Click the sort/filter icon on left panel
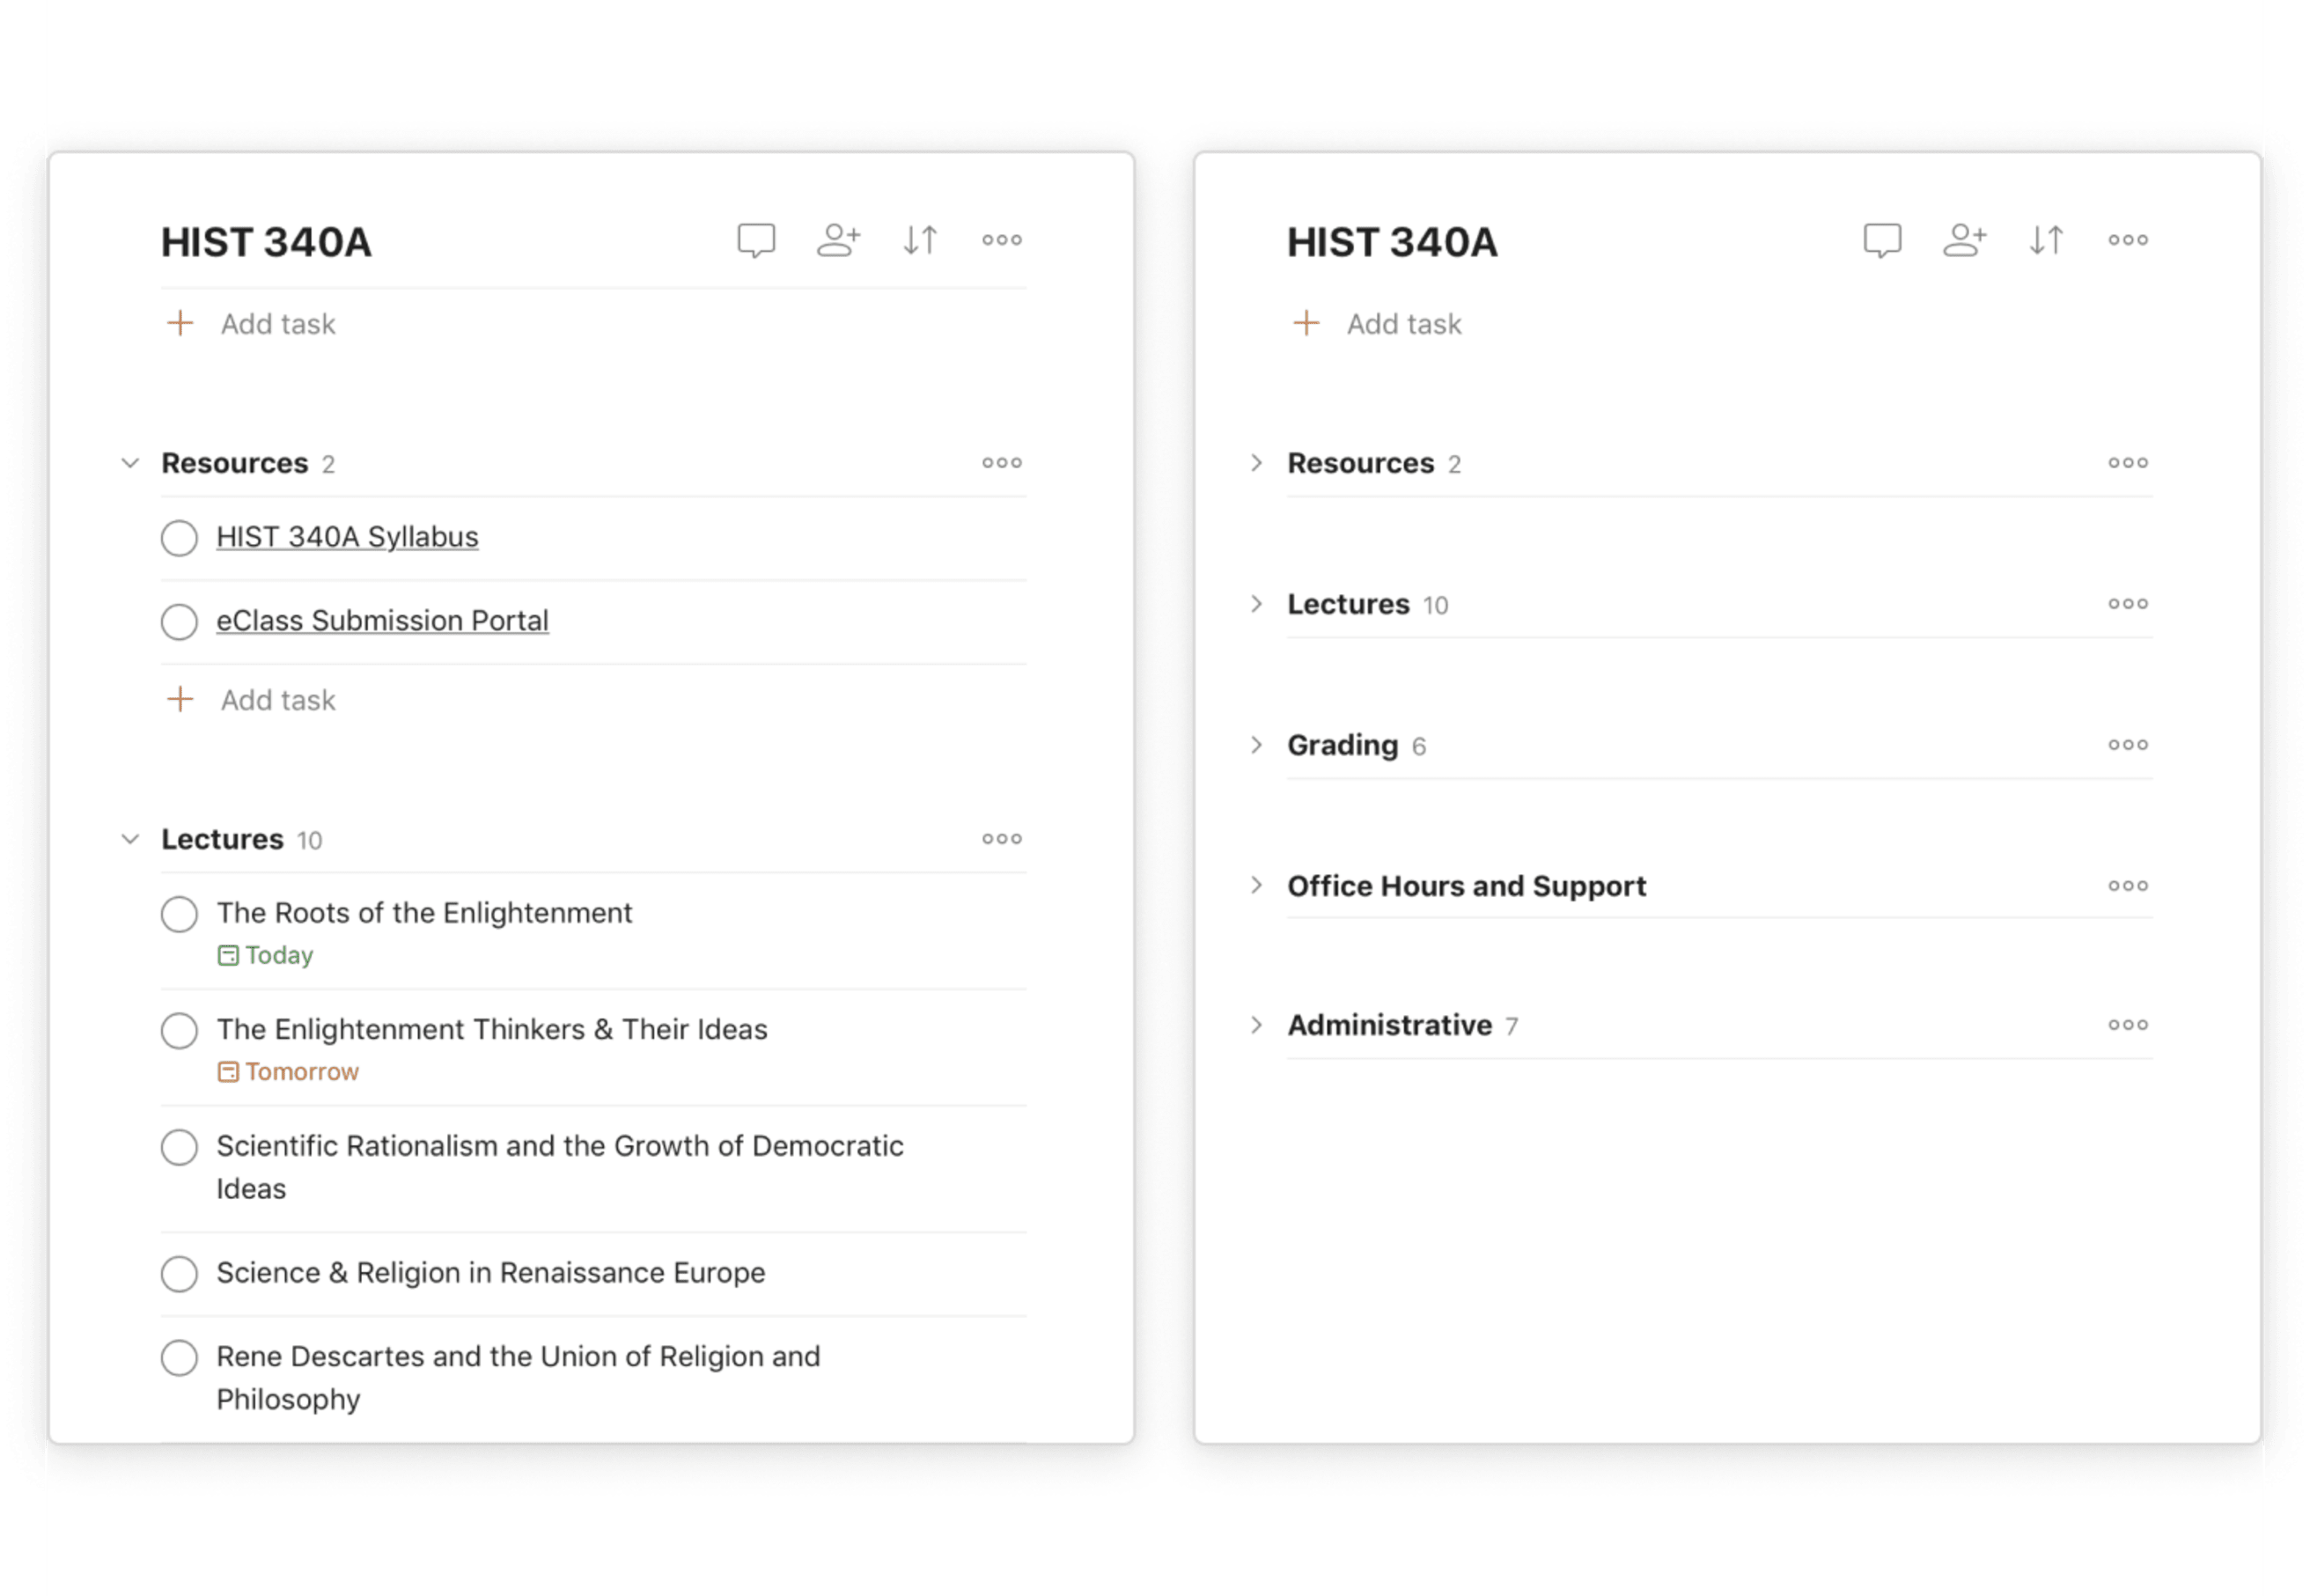Screen dimensions: 2310x1596 [920, 237]
